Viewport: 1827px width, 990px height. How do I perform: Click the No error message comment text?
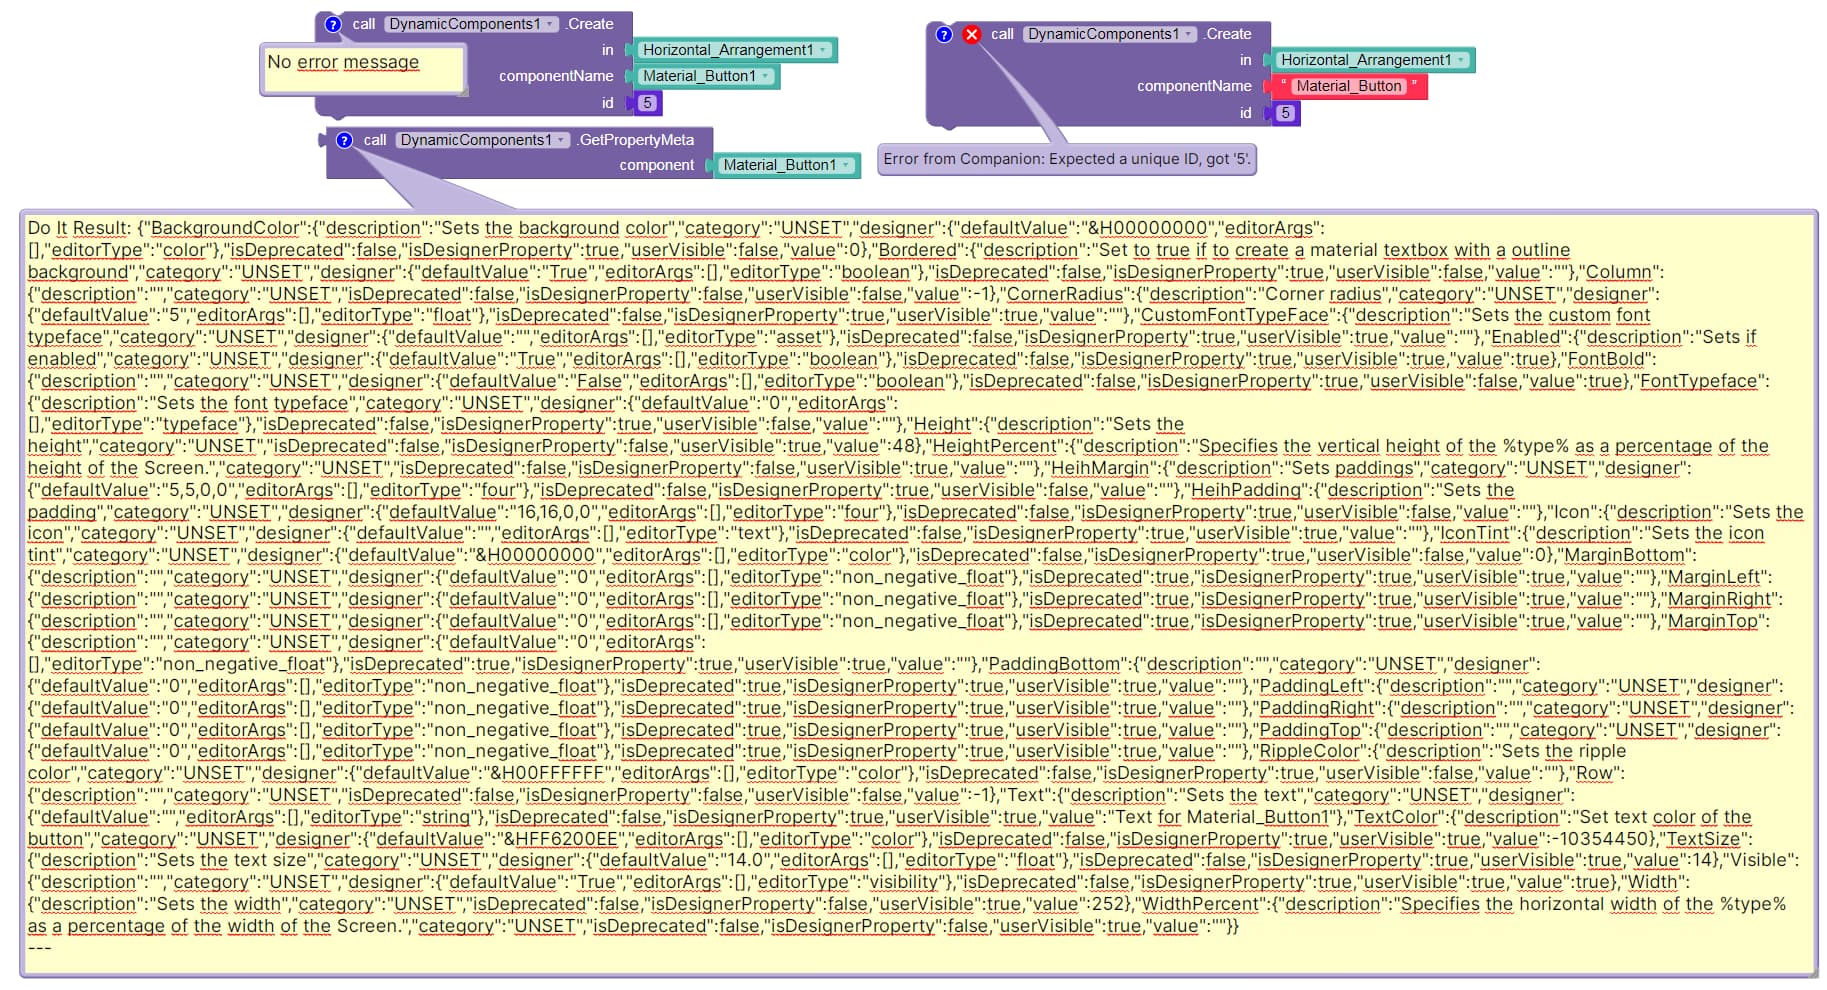[x=343, y=62]
